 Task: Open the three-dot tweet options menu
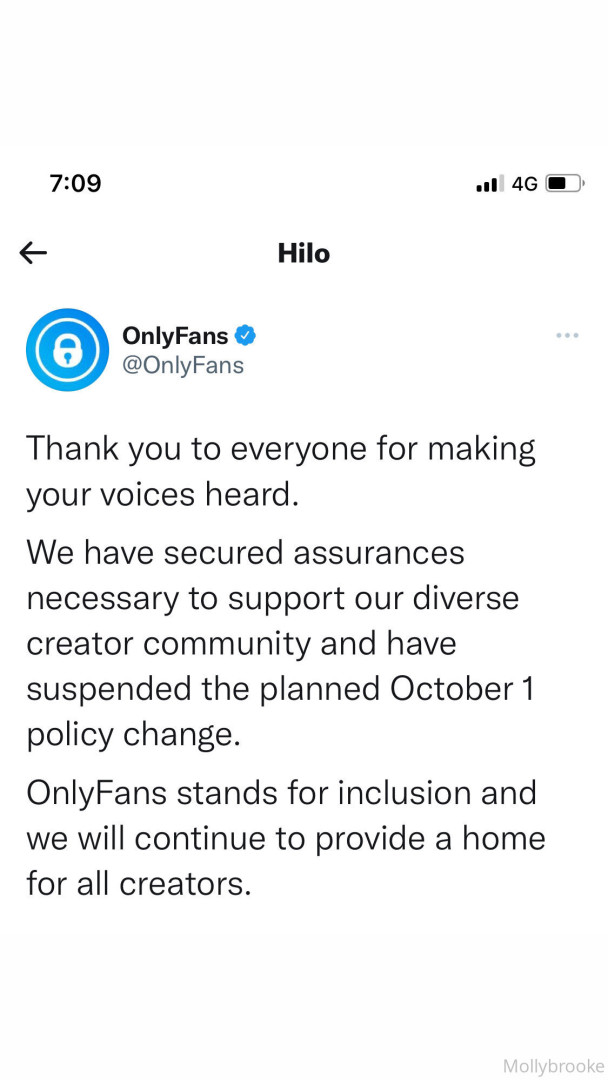[567, 336]
